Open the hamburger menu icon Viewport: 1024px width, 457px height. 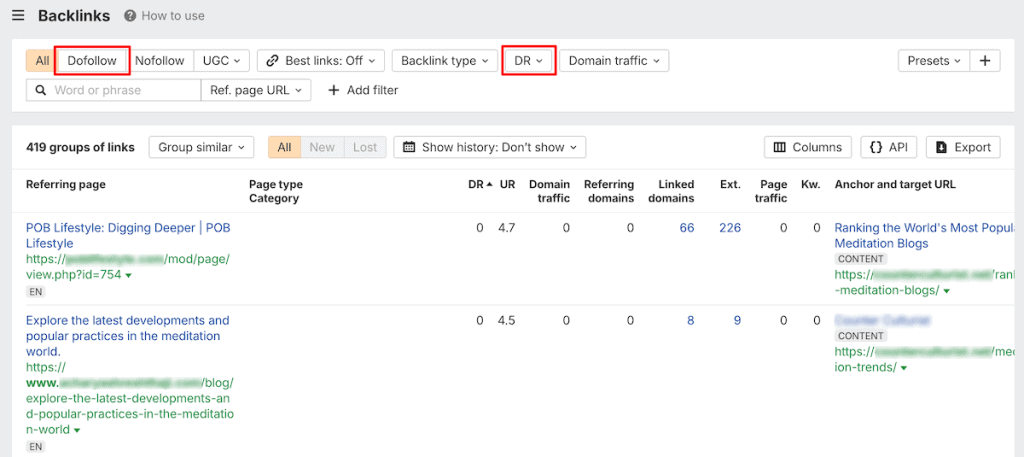(x=18, y=16)
